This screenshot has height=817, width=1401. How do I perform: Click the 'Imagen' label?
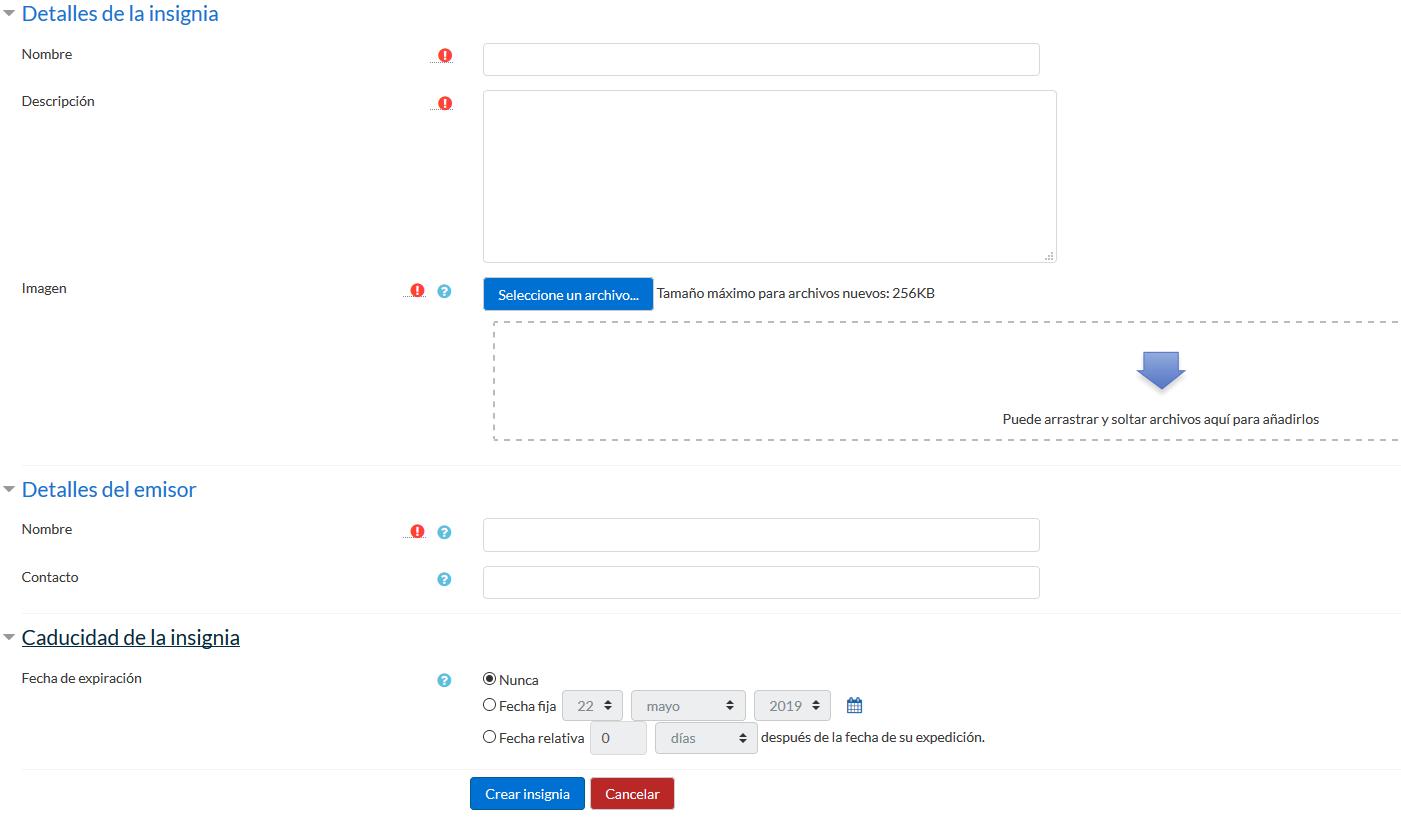point(44,288)
